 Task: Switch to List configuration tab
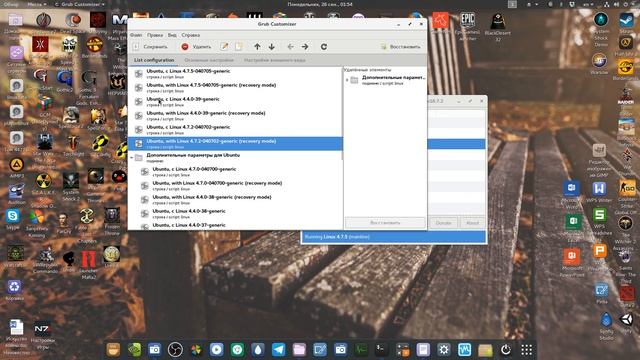[154, 60]
